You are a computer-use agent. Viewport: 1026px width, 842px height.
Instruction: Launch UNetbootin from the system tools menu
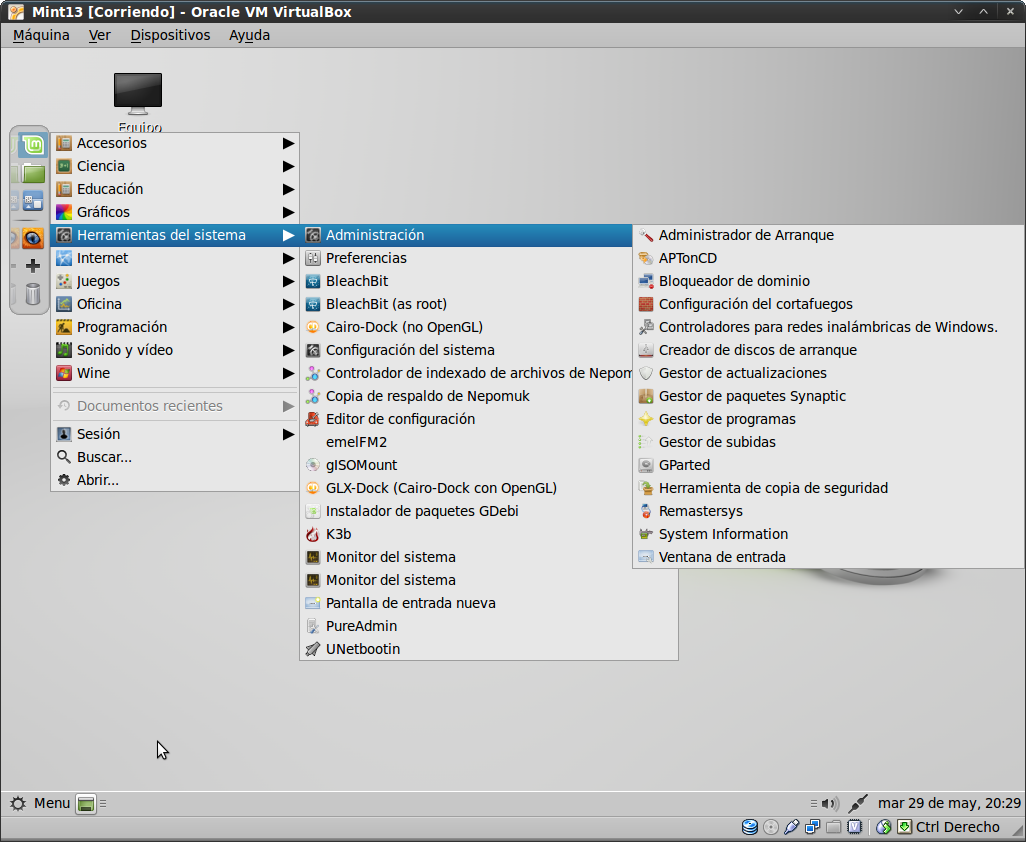(x=362, y=649)
